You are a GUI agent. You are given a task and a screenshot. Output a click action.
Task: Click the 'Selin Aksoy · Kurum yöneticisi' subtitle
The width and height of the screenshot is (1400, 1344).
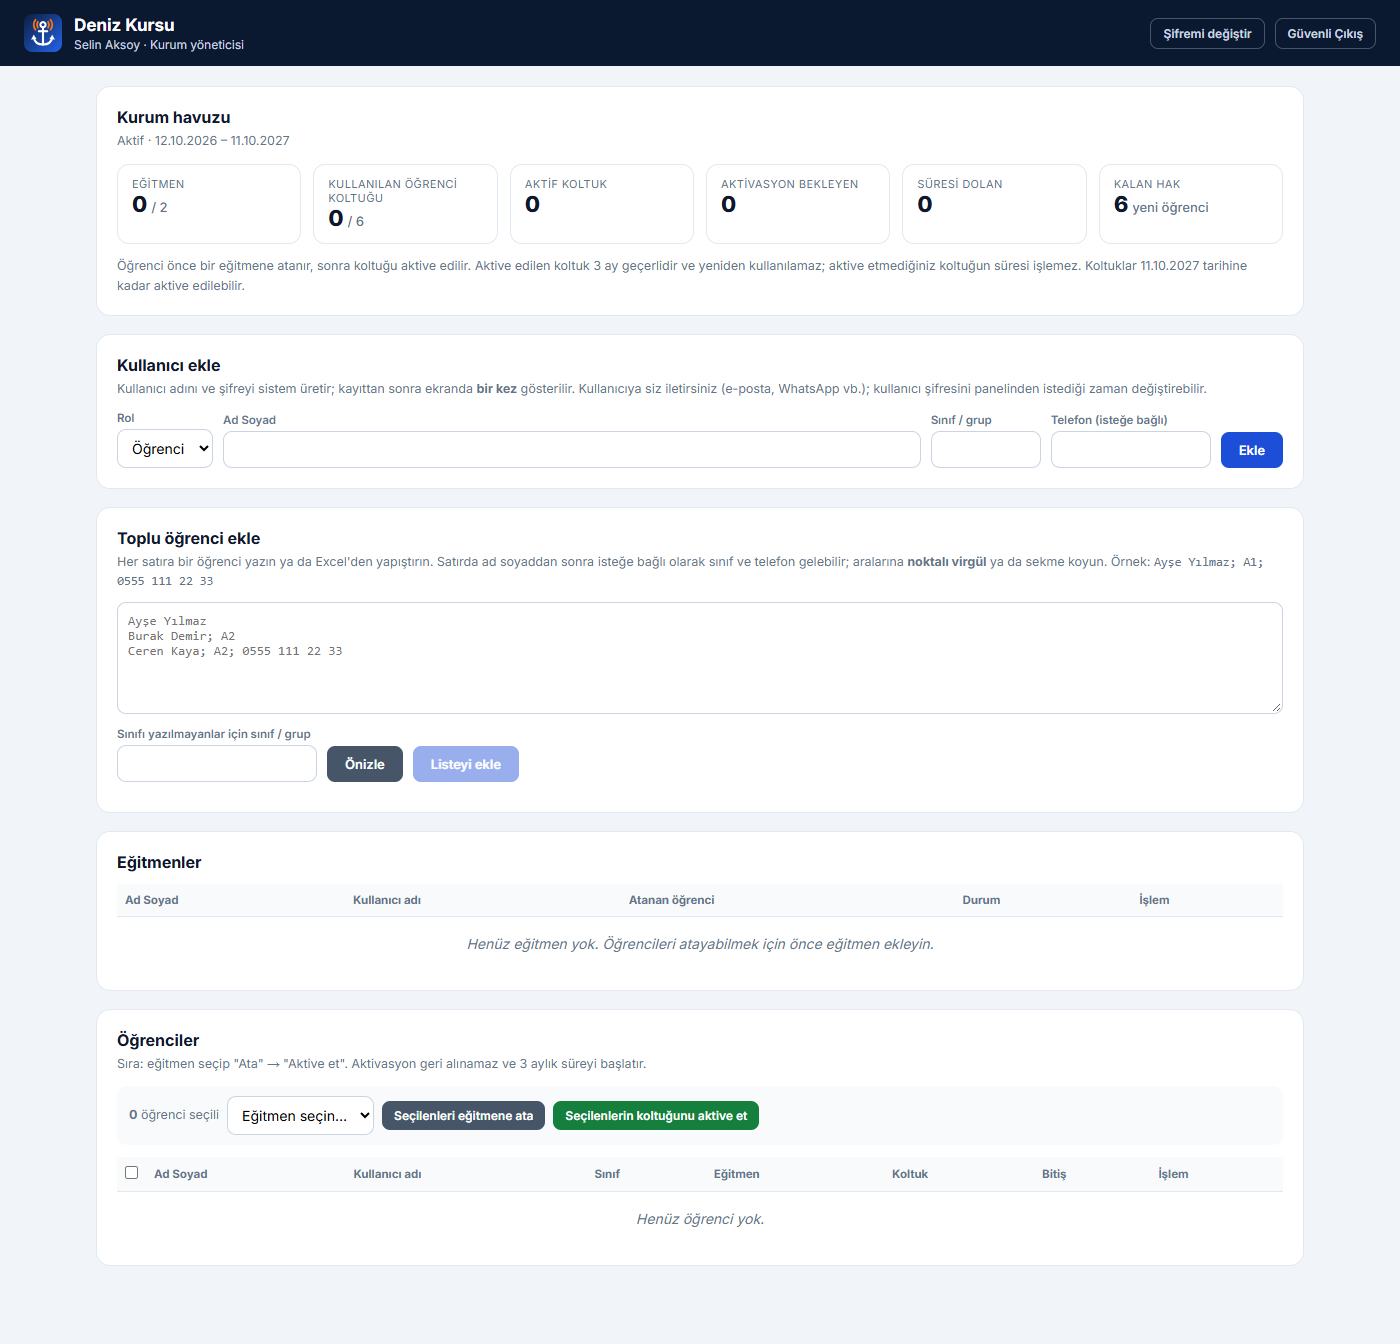159,45
